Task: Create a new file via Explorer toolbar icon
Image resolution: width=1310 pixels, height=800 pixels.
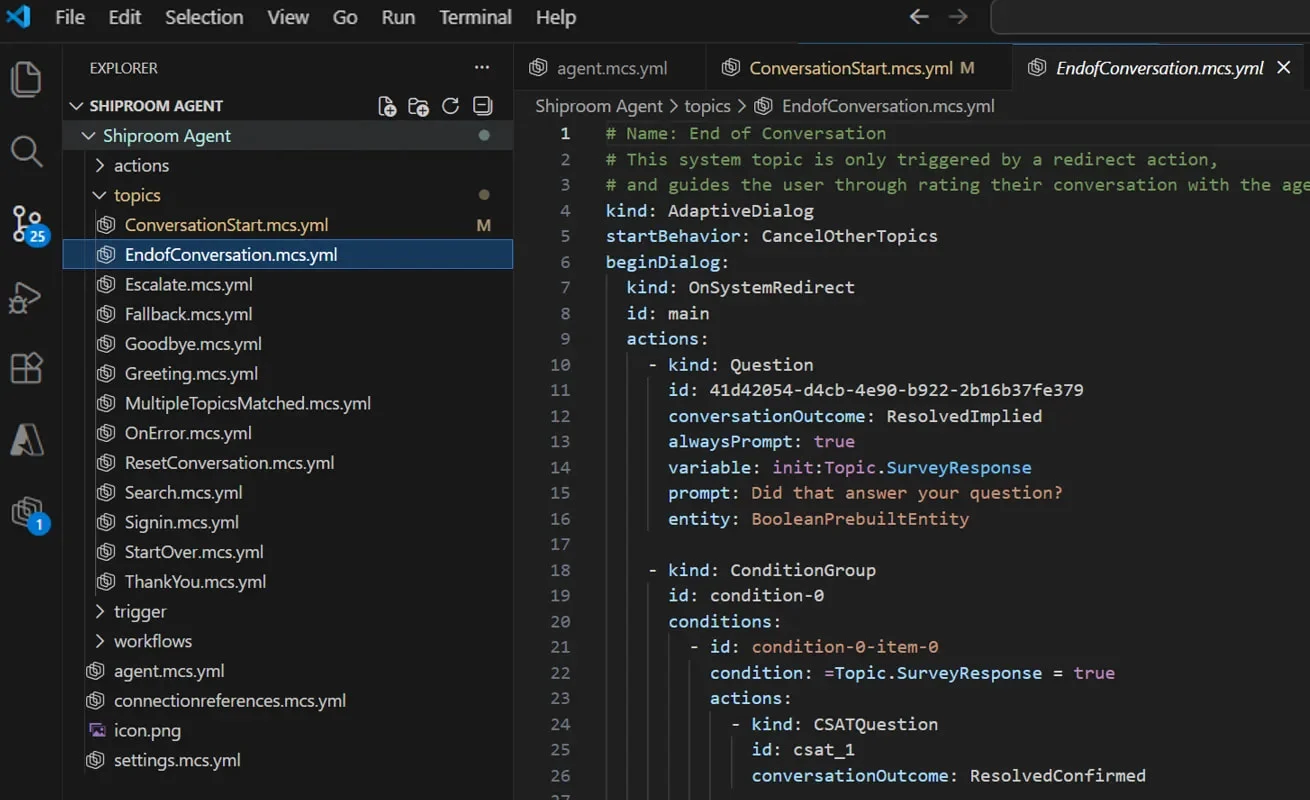Action: 387,106
